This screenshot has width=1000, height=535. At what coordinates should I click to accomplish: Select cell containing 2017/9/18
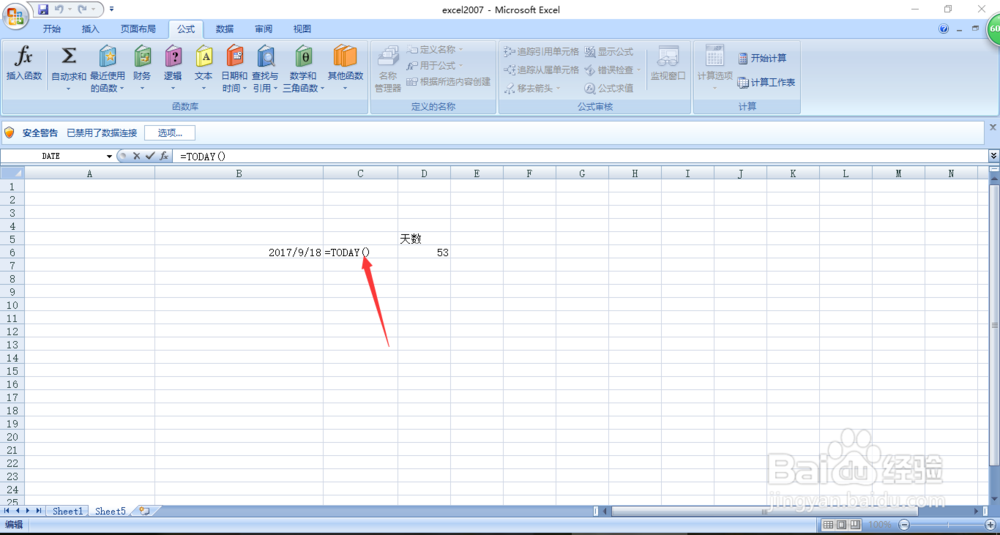pos(239,253)
